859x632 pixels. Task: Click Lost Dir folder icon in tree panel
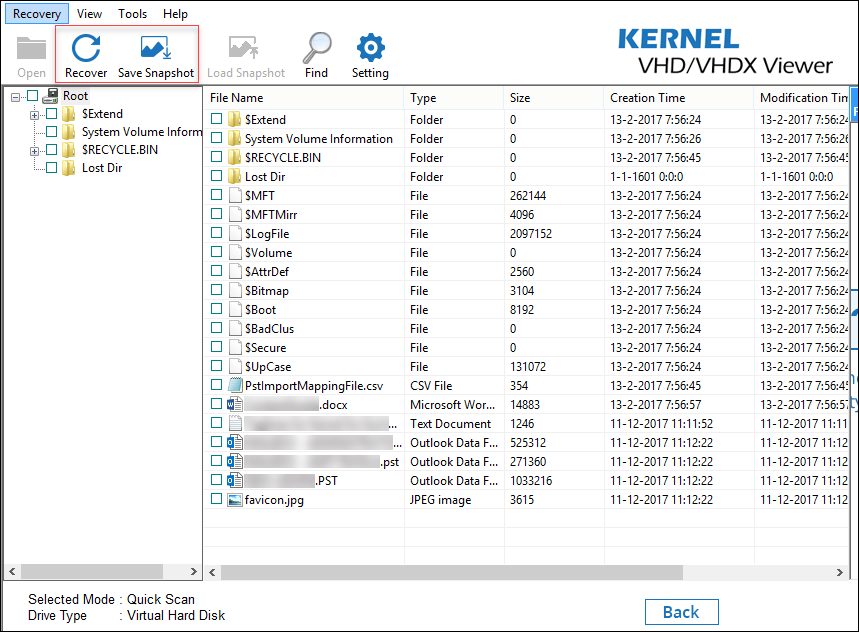68,168
